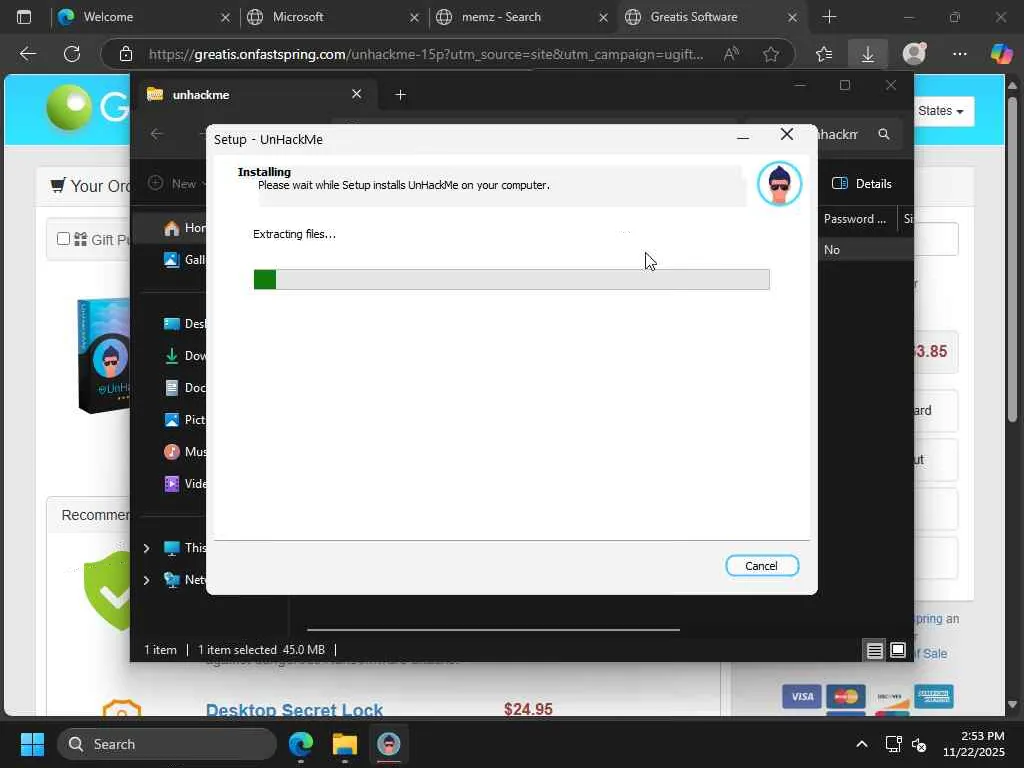Cancel the UnHackMe installation

coord(761,566)
